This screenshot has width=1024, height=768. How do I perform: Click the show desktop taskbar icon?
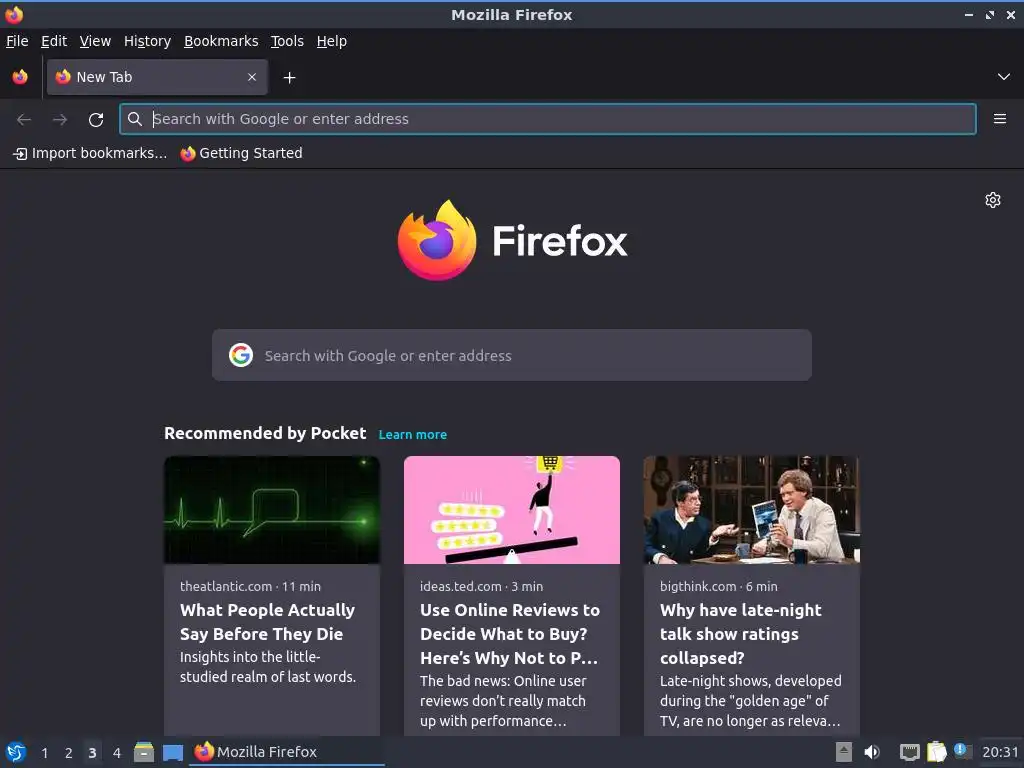173,753
